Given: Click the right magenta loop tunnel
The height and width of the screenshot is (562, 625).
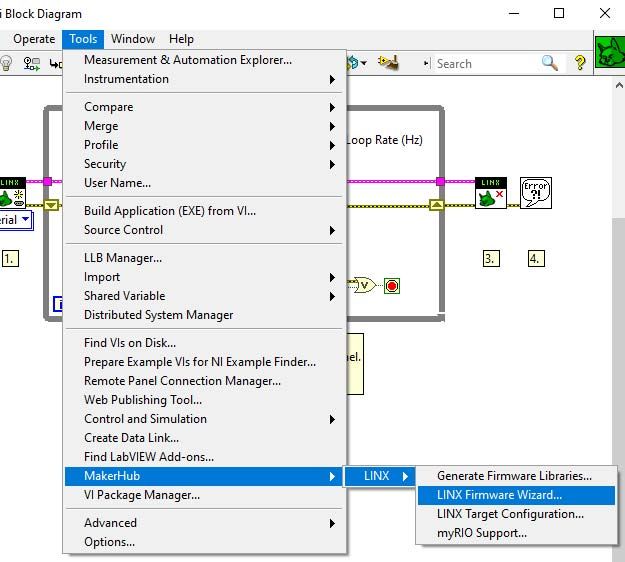Looking at the screenshot, I should pyautogui.click(x=440, y=182).
